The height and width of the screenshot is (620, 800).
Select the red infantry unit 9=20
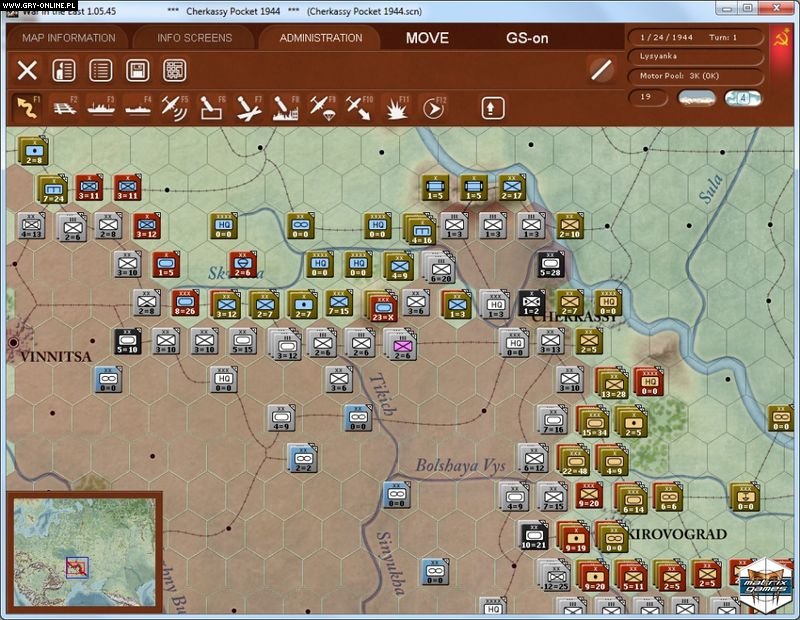click(589, 494)
